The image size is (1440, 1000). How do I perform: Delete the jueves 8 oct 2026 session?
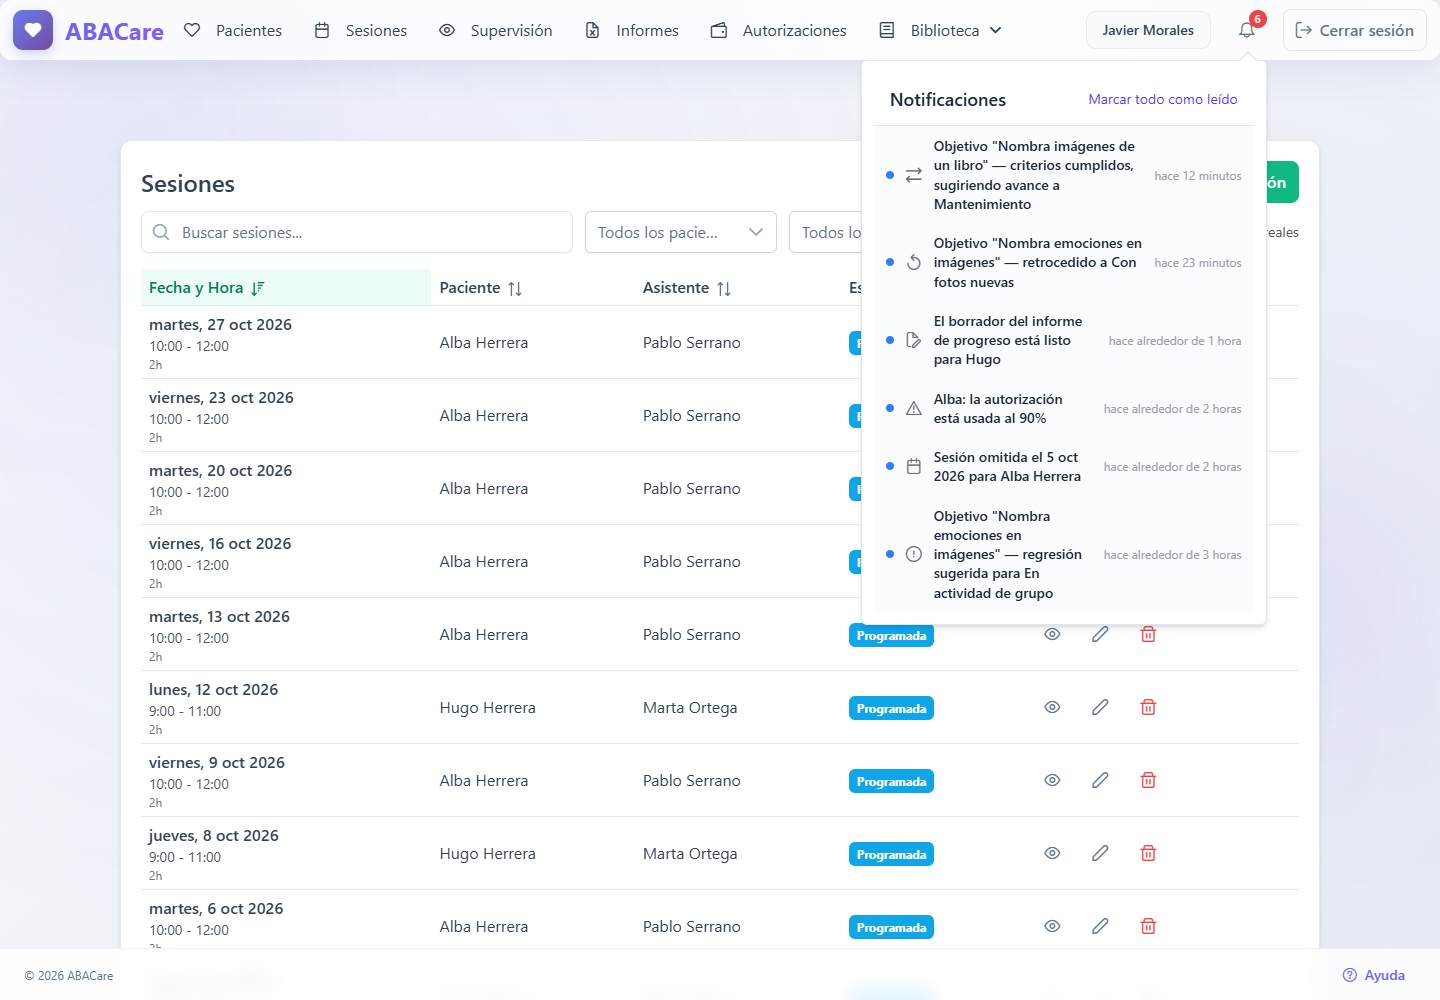[x=1148, y=853]
